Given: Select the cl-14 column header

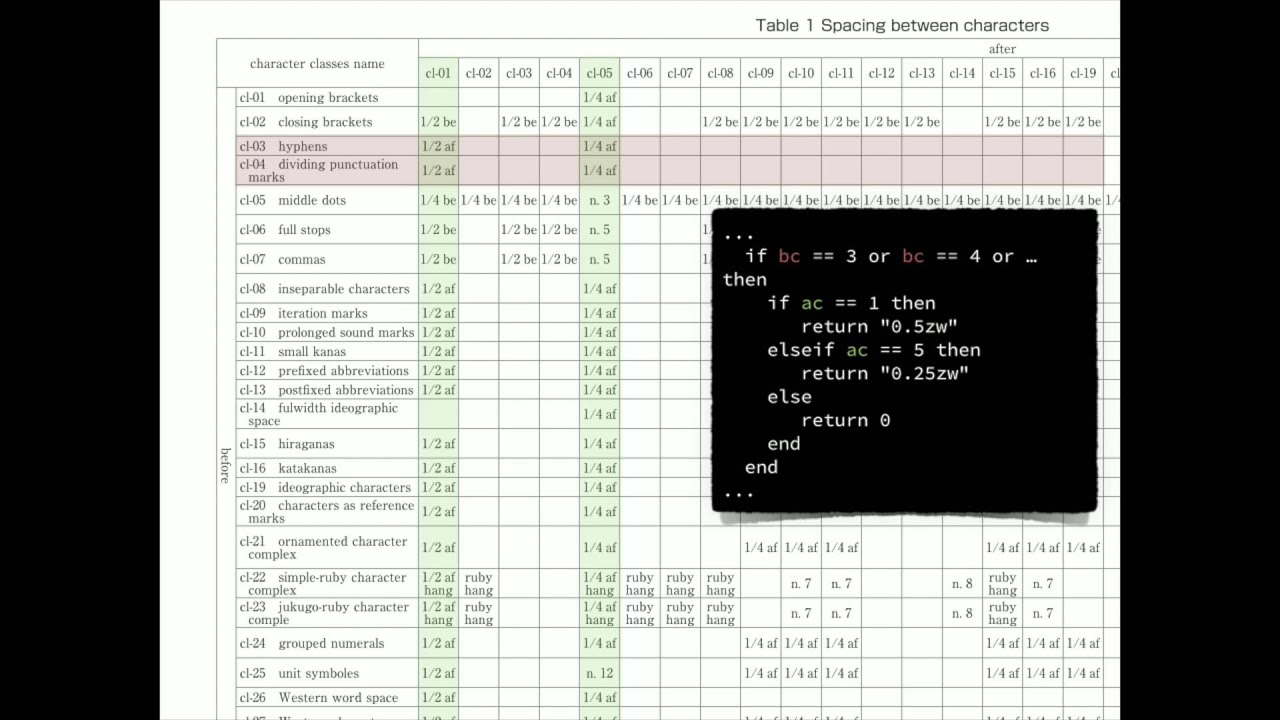Looking at the screenshot, I should click(x=962, y=73).
